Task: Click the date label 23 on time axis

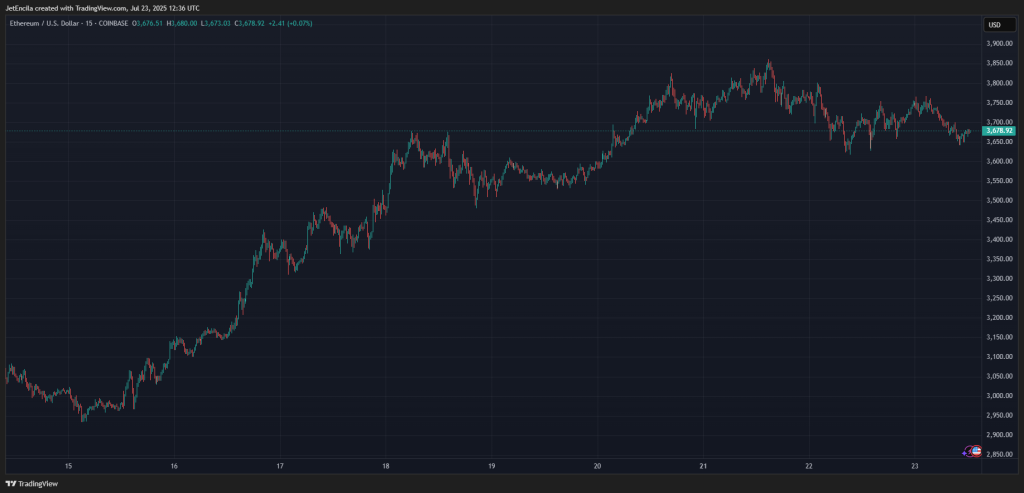Action: [914, 466]
